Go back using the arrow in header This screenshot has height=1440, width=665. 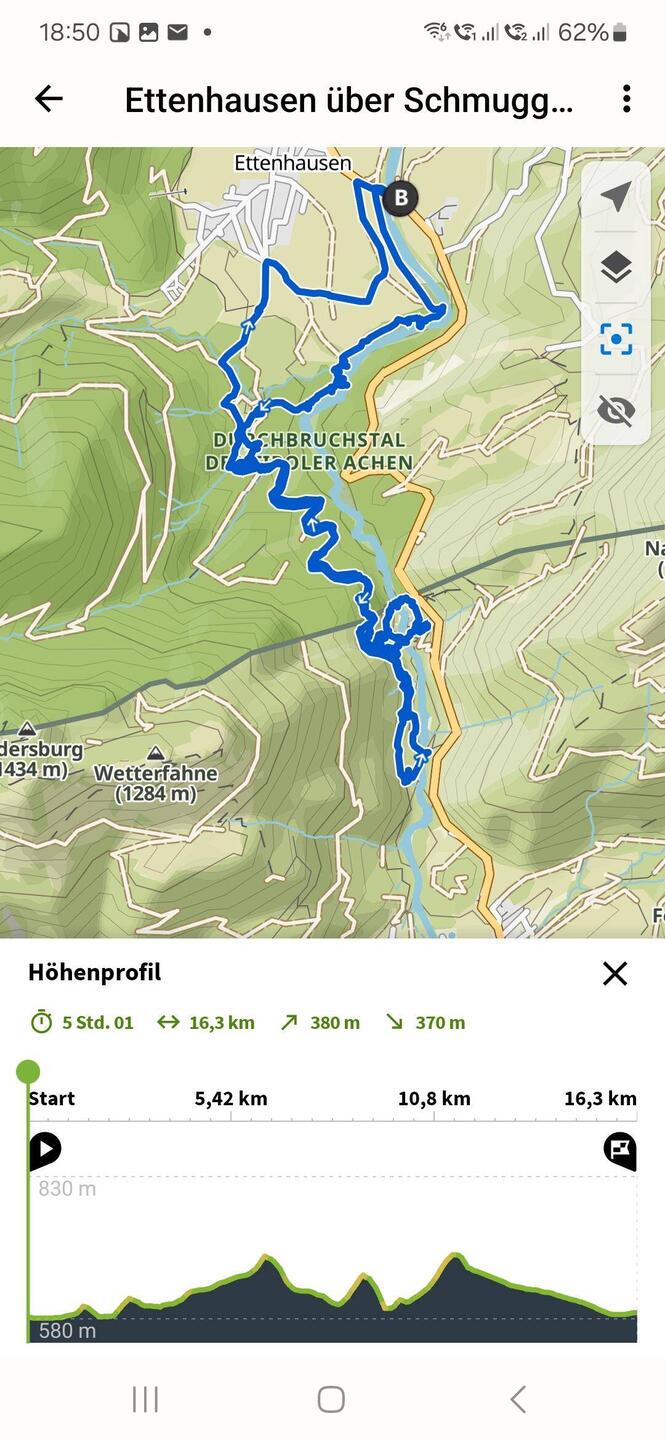(48, 98)
